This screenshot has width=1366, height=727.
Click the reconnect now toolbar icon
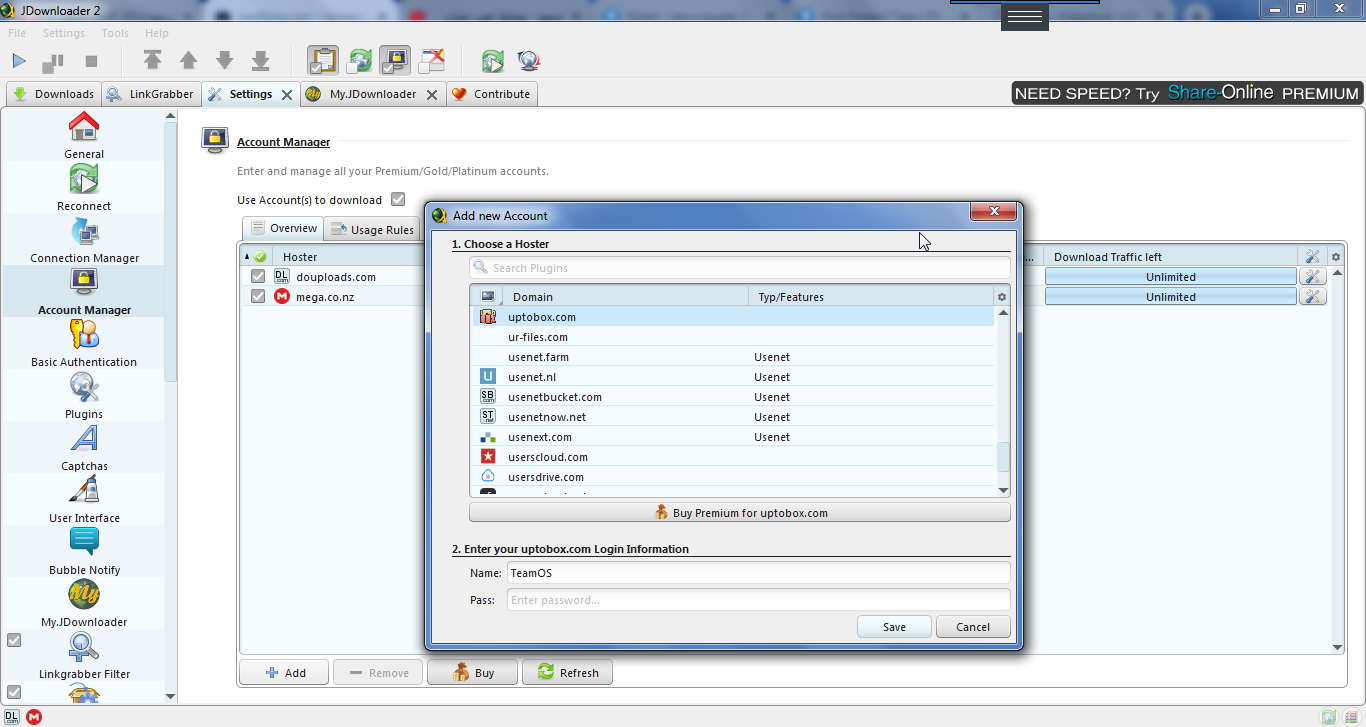(492, 61)
